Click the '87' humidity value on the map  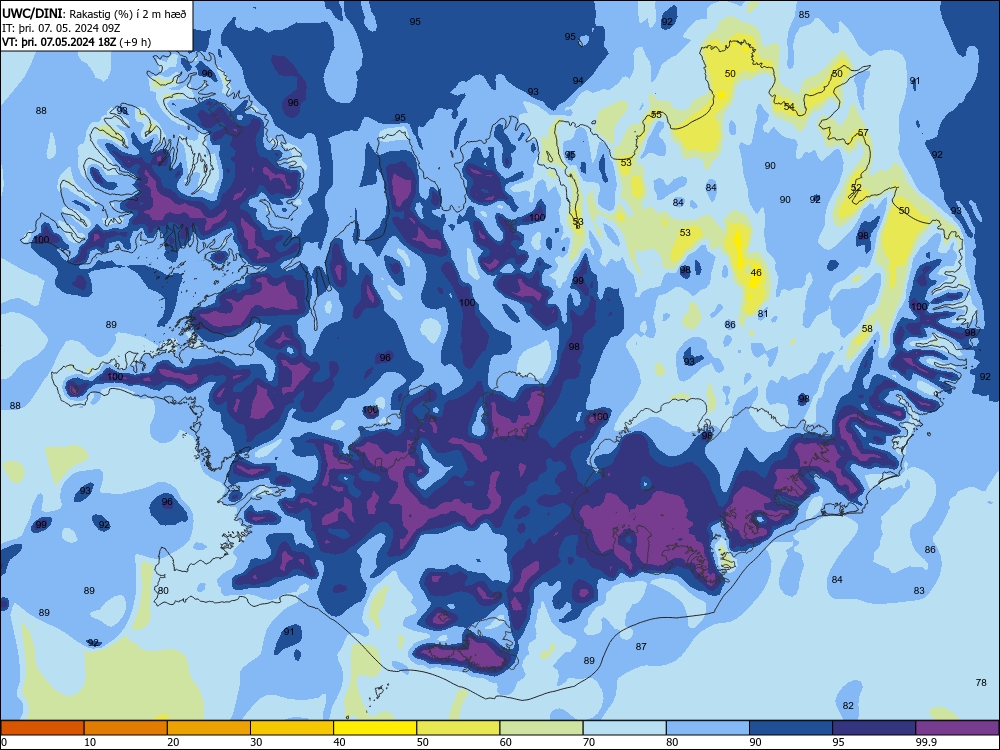641,647
